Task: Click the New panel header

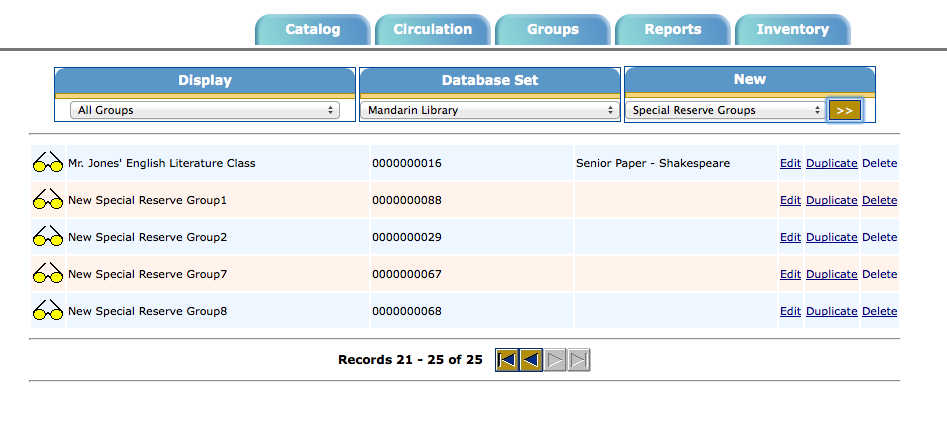Action: tap(750, 79)
